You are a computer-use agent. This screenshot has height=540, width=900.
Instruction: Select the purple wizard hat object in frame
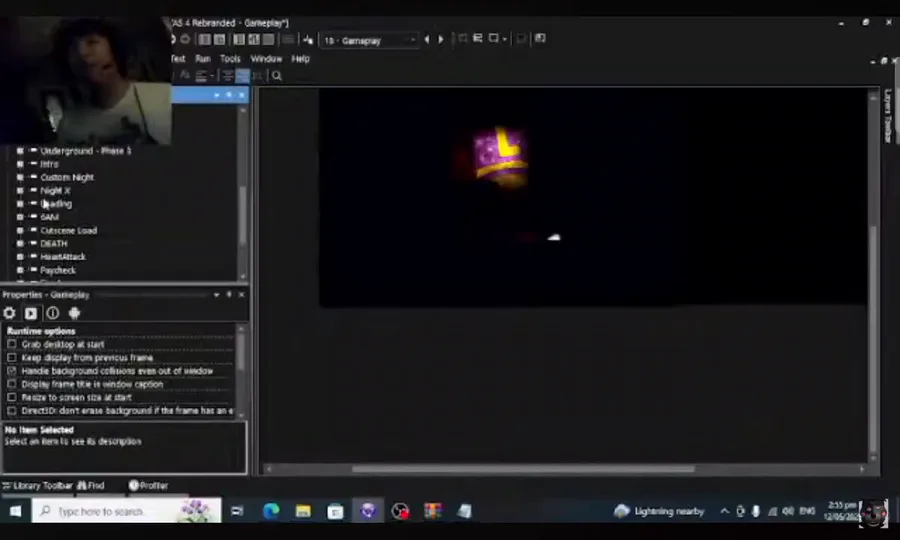point(501,157)
